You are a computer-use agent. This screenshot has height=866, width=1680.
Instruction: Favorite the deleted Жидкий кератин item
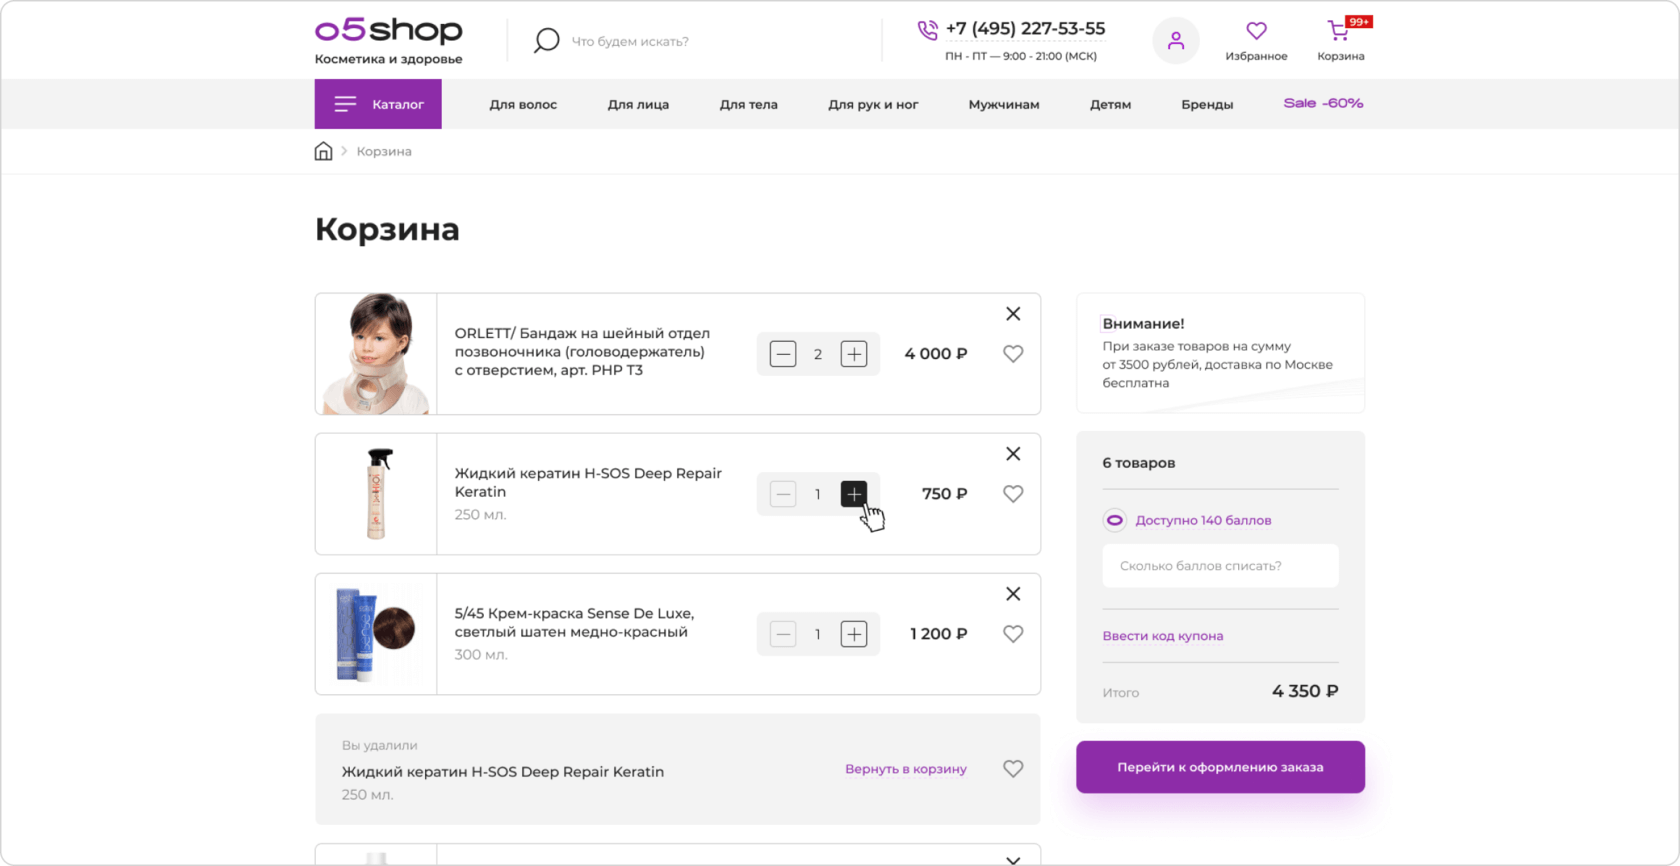1013,769
